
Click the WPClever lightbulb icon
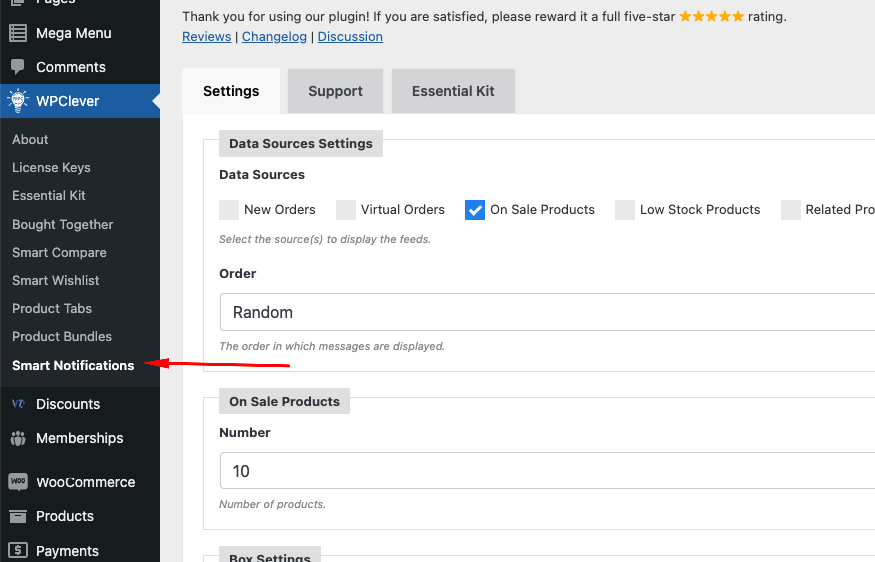[x=18, y=101]
